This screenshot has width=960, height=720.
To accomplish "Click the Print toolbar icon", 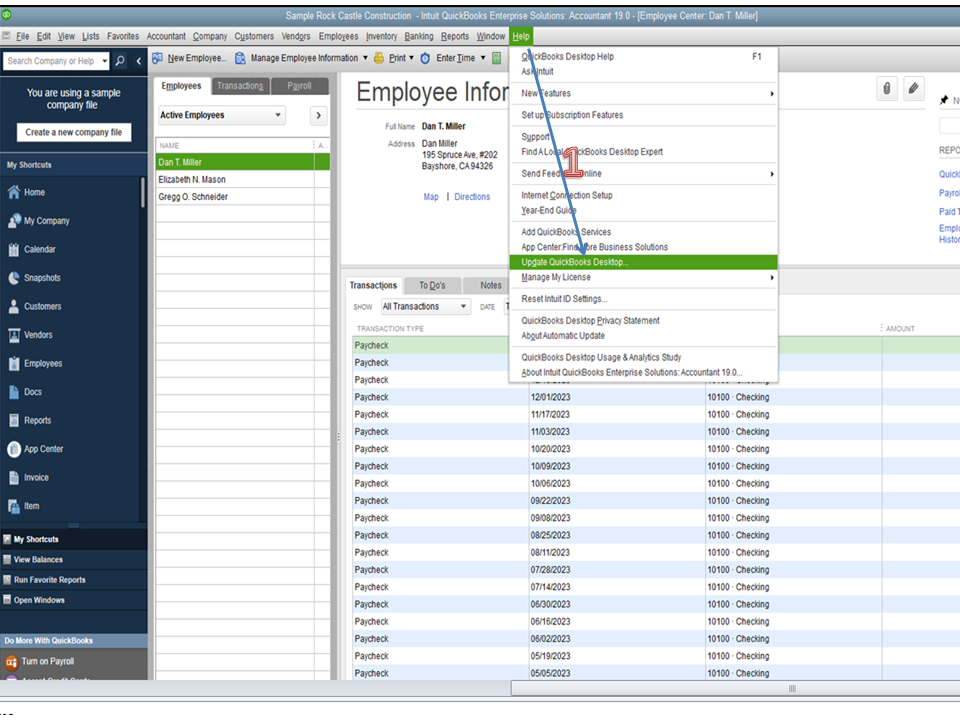I will click(x=379, y=58).
